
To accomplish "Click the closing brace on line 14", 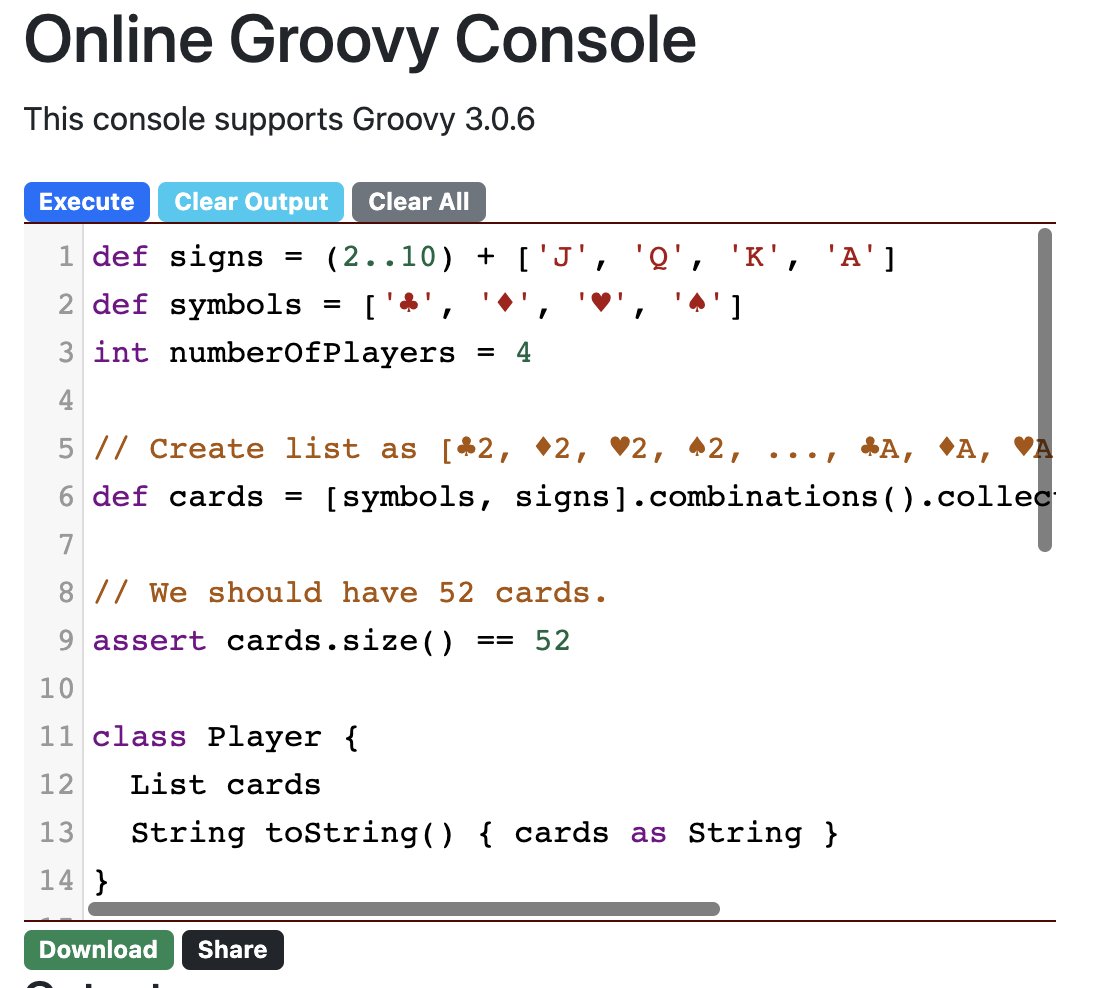I will click(x=101, y=881).
